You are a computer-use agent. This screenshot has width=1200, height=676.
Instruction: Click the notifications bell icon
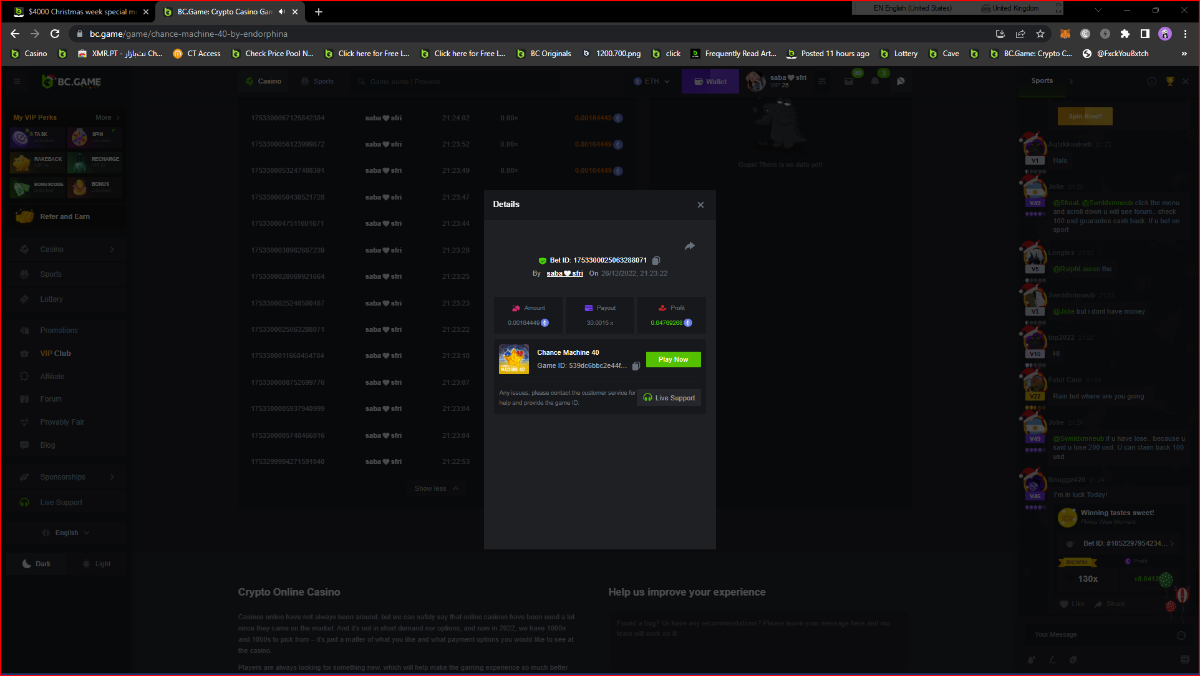874,81
